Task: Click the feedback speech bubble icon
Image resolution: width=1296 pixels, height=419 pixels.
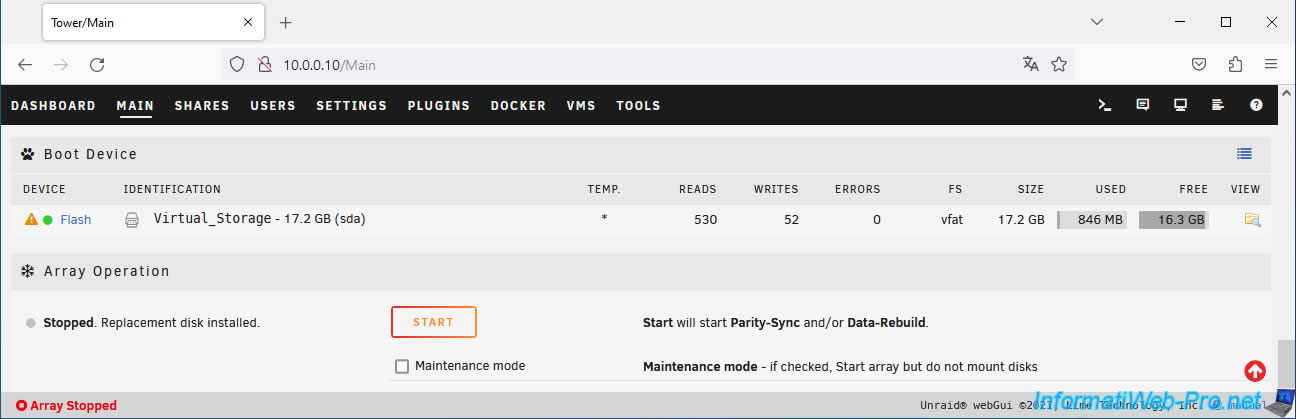Action: tap(1143, 105)
